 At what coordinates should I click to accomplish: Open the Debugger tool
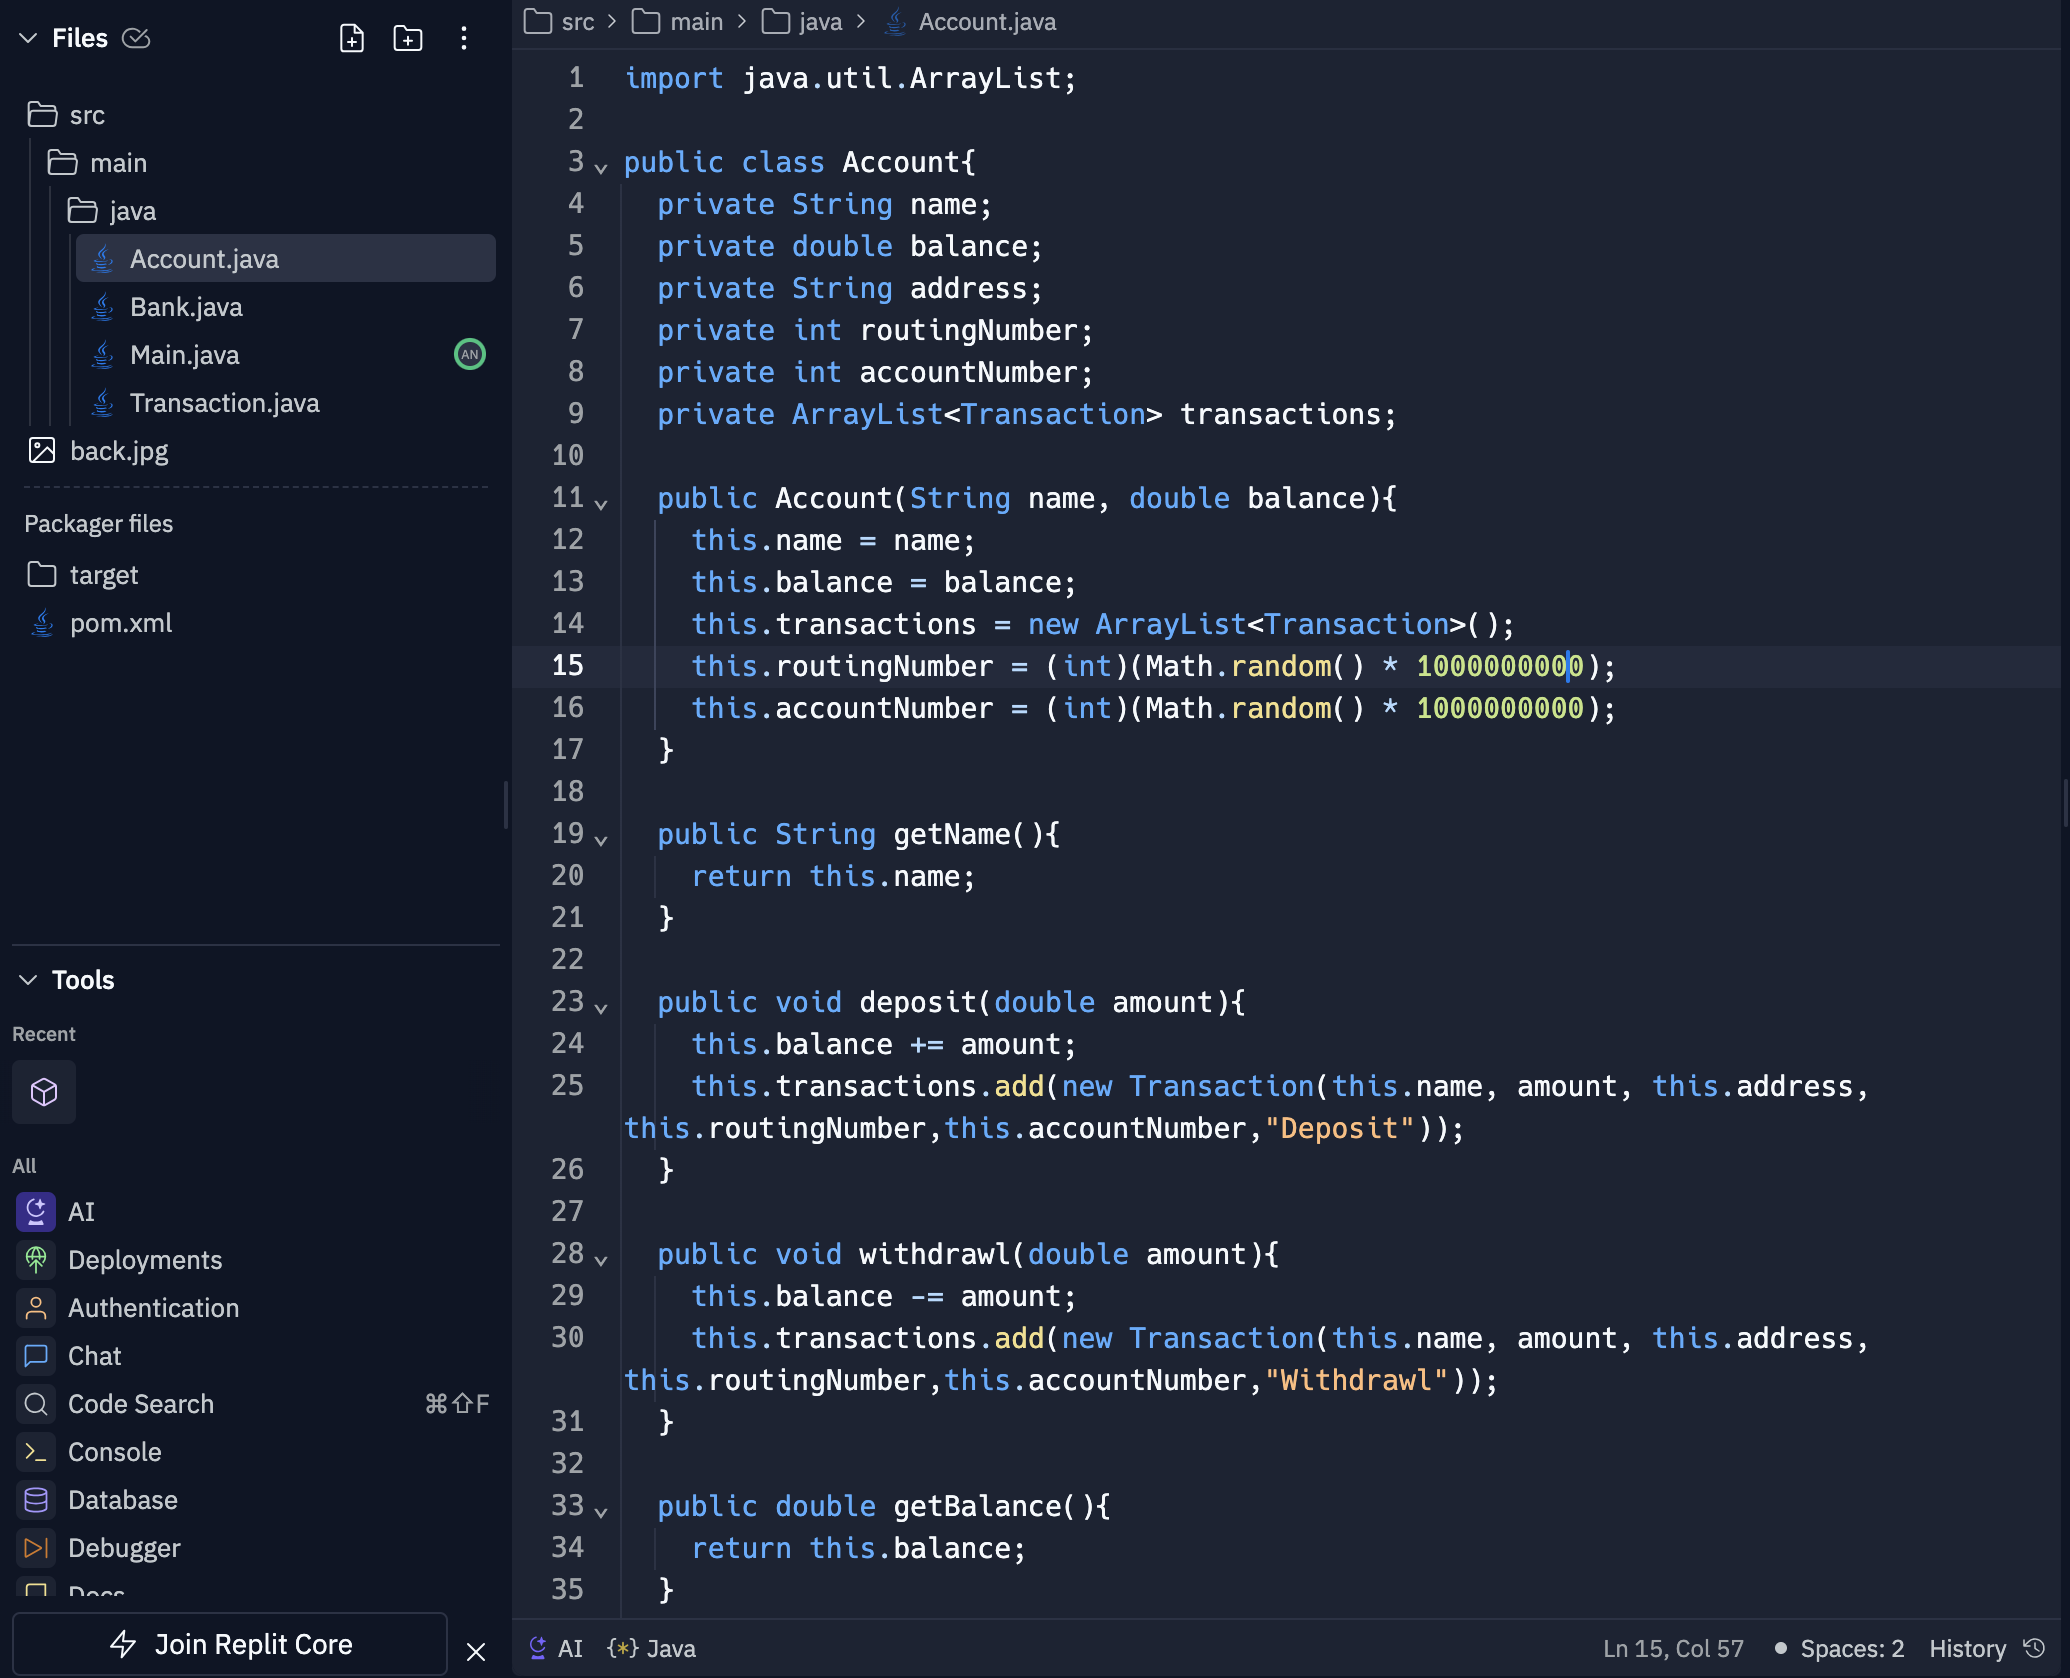[123, 1548]
